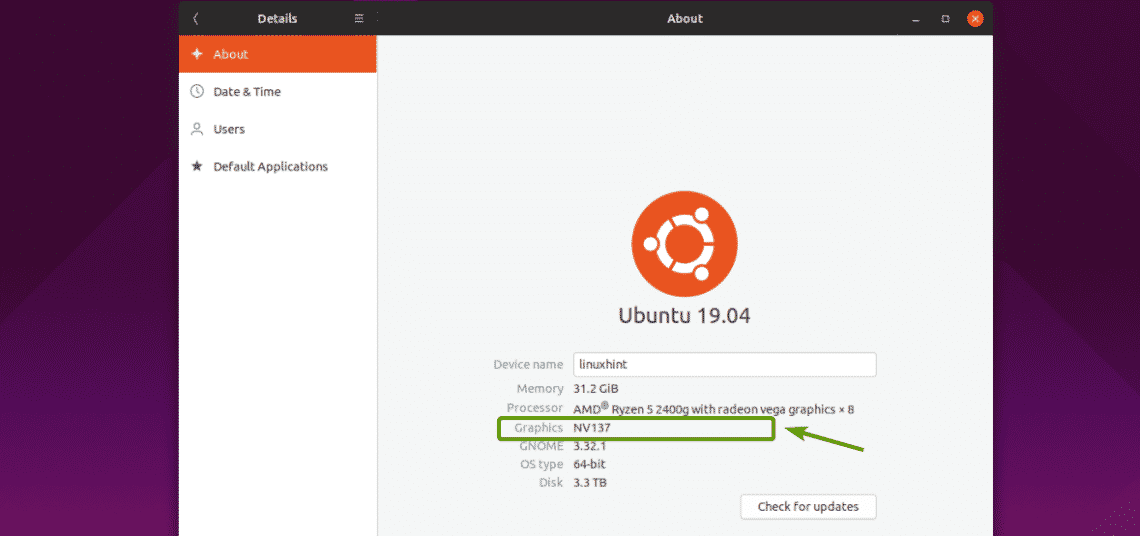This screenshot has width=1140, height=536.
Task: Click the Users person icon
Action: [x=196, y=129]
